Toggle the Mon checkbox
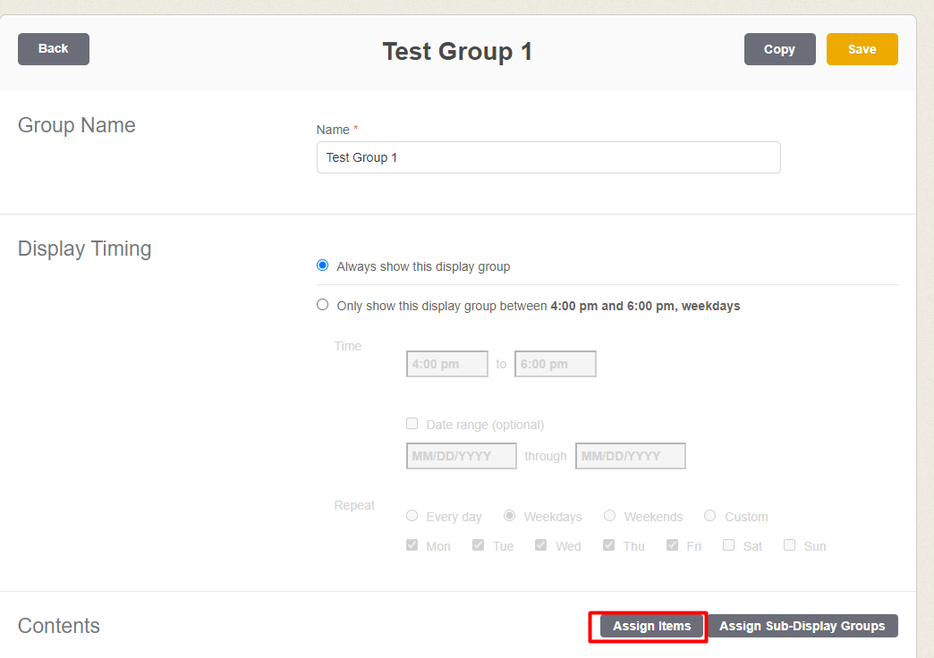 pyautogui.click(x=412, y=545)
